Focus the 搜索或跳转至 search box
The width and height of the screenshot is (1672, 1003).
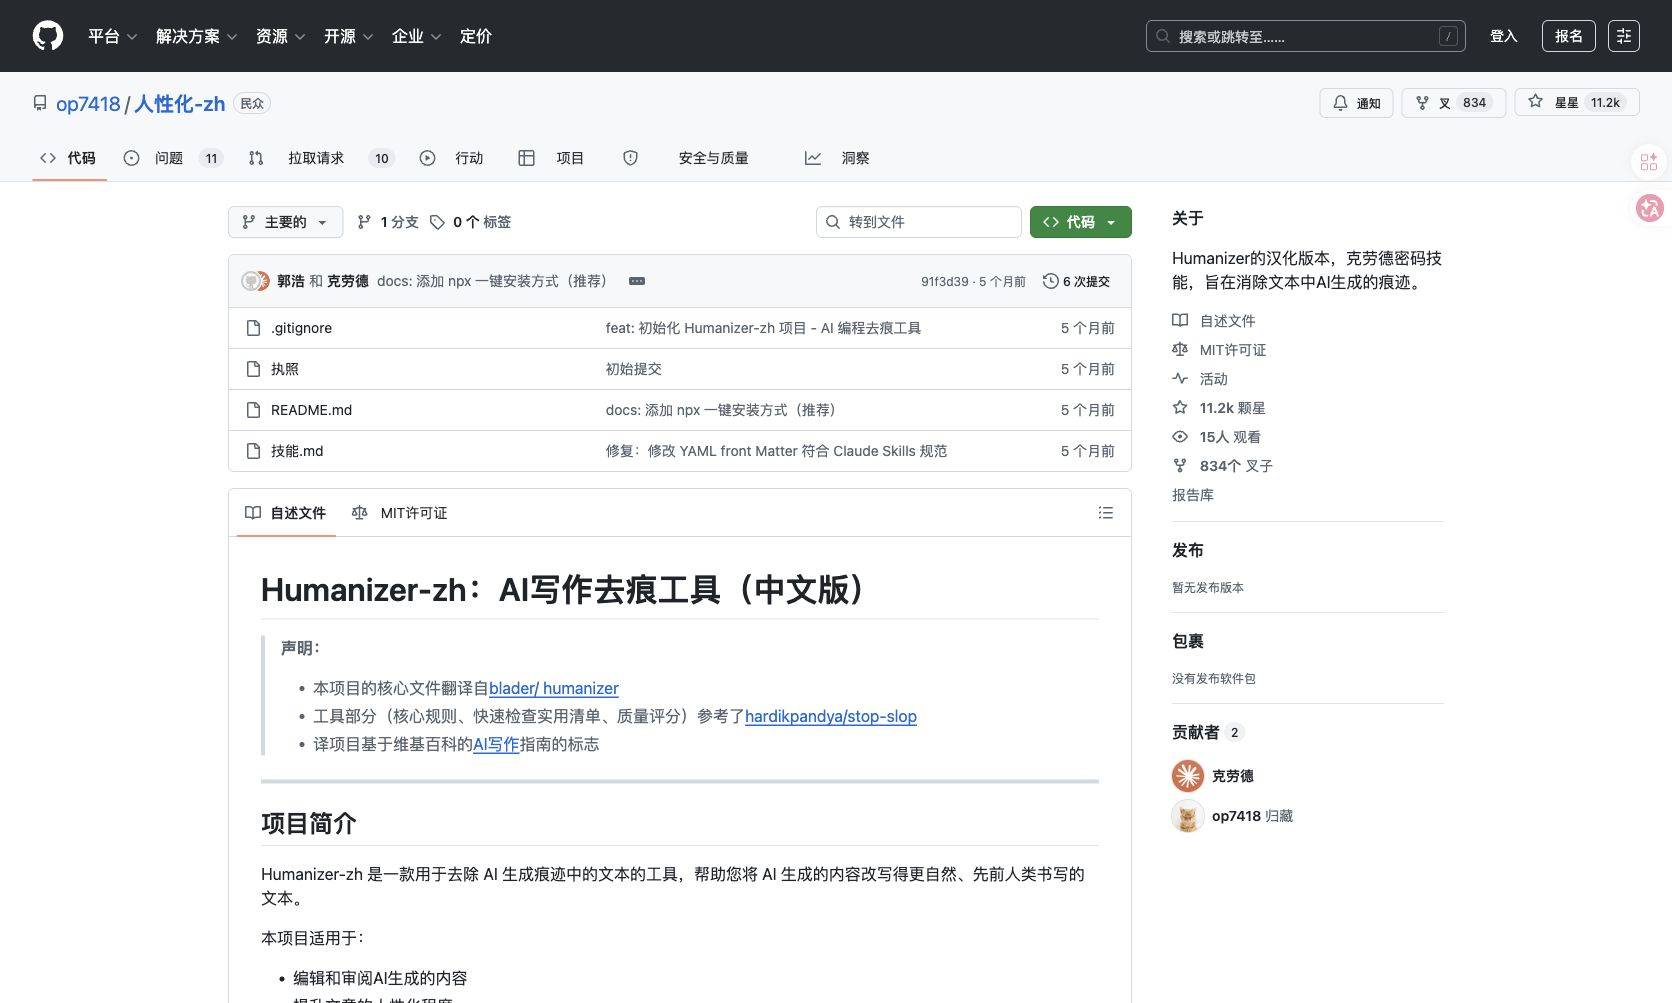(x=1305, y=36)
